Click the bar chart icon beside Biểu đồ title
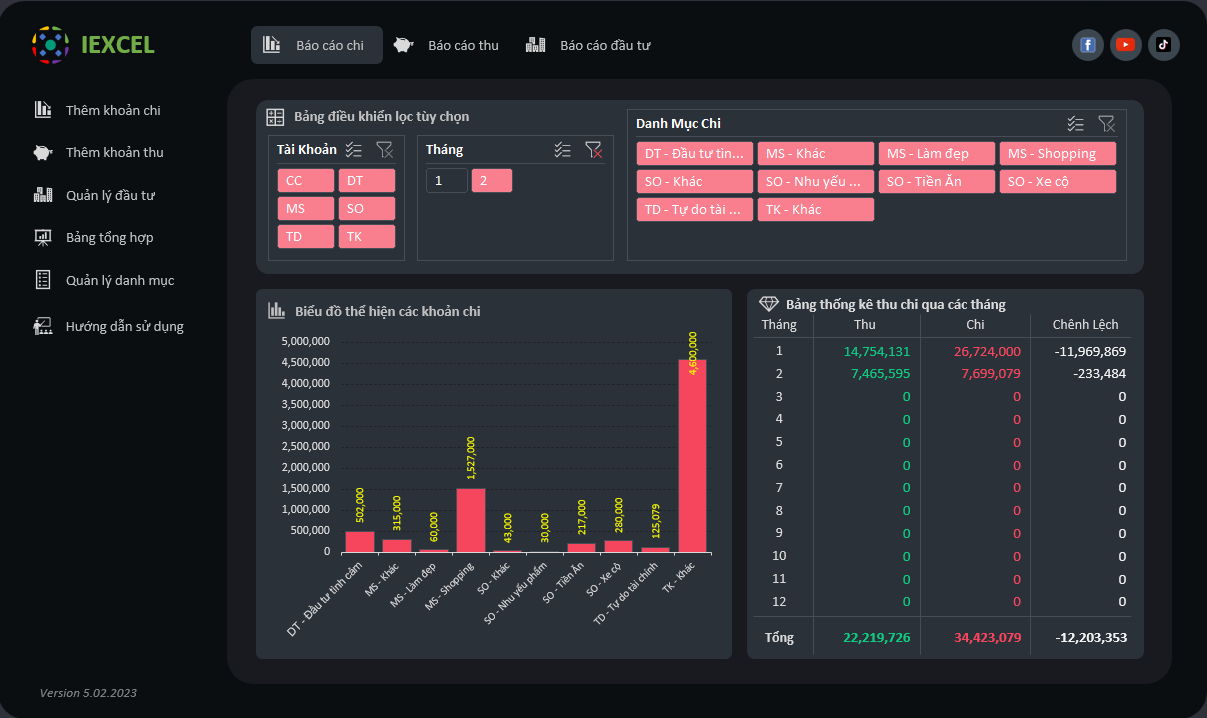Viewport: 1207px width, 718px height. pos(277,311)
